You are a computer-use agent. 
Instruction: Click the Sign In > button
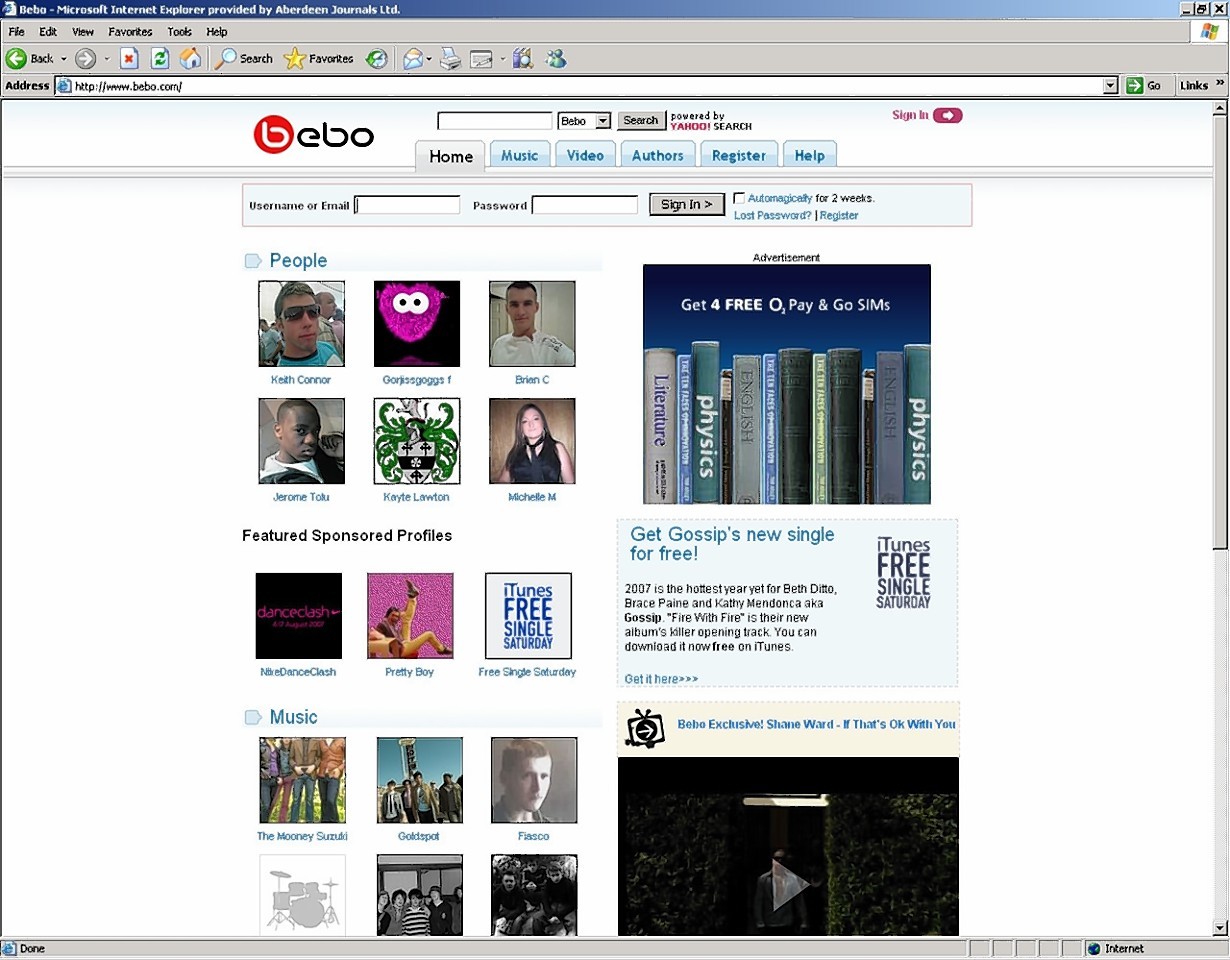click(x=687, y=205)
